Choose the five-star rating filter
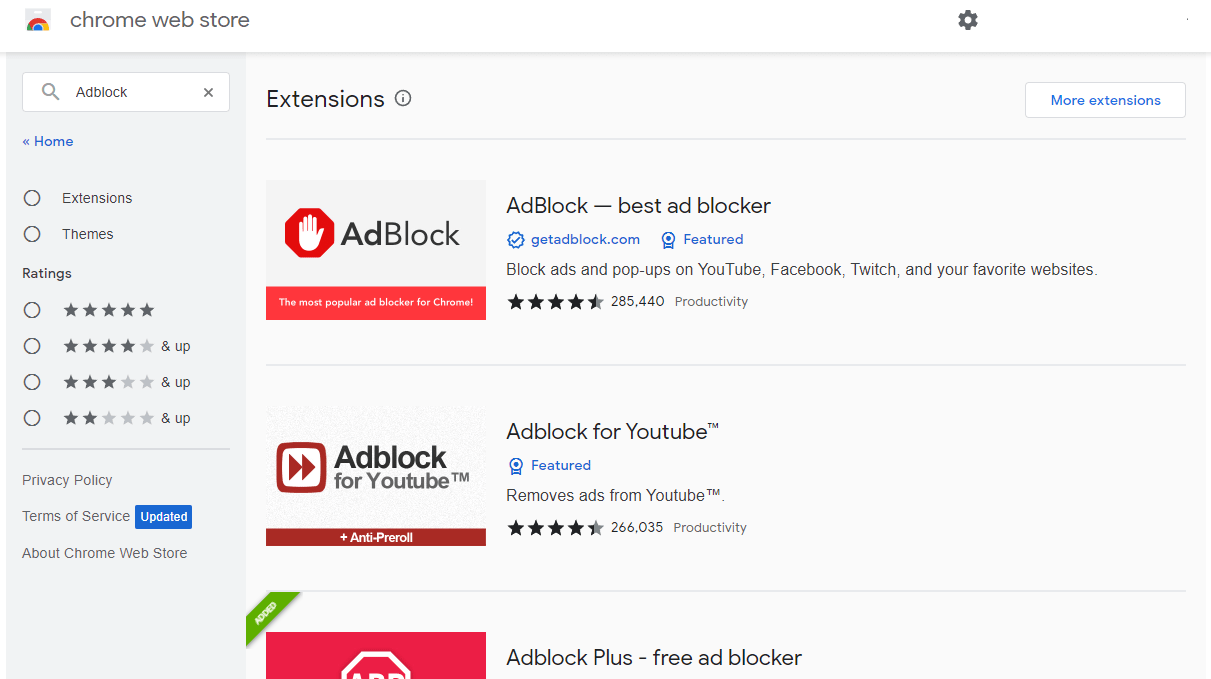Screen dimensions: 1211x679 pyautogui.click(x=32, y=310)
